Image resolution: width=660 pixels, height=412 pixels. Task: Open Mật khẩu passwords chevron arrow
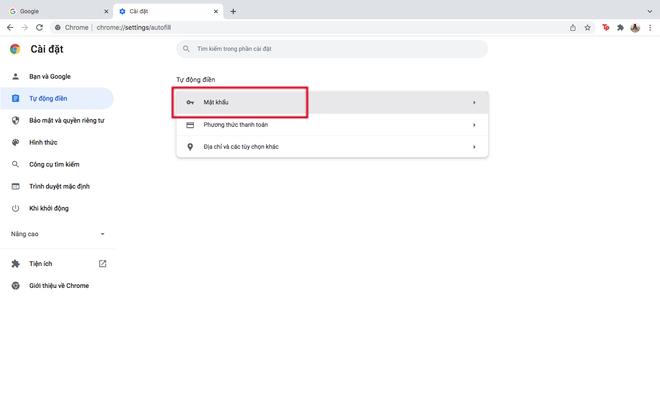tap(474, 103)
